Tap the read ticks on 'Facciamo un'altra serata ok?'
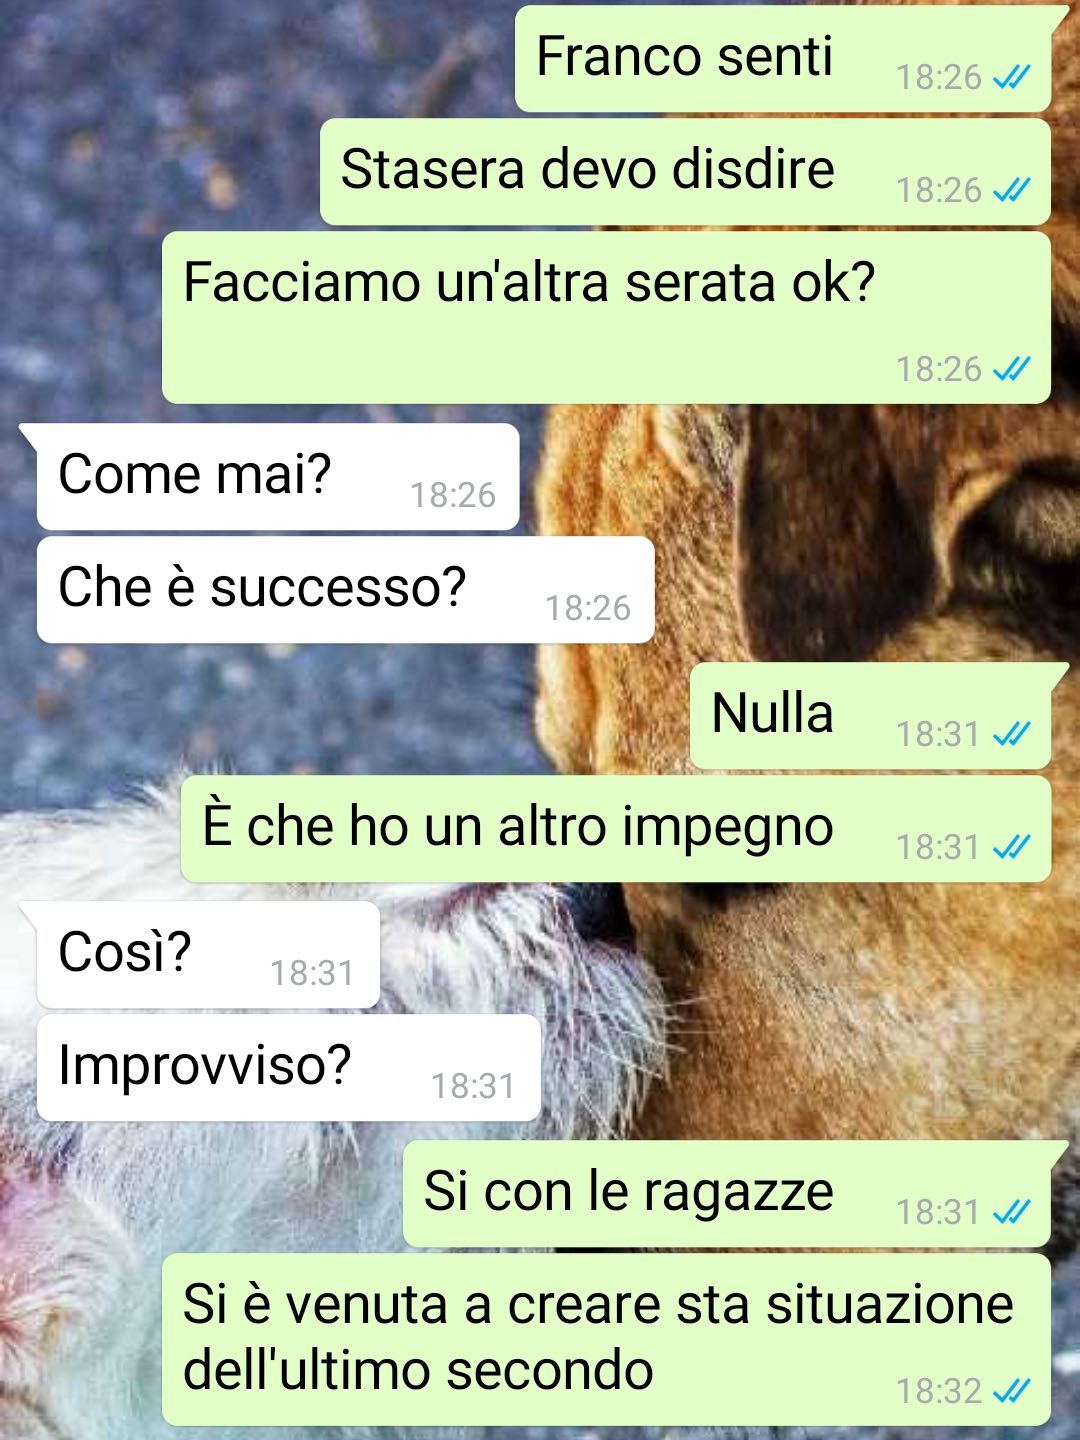Viewport: 1080px width, 1440px height. [1011, 369]
